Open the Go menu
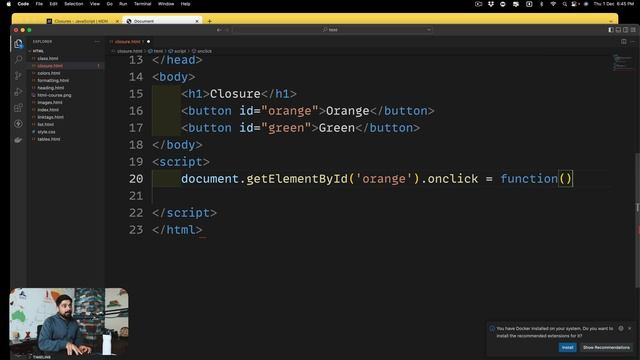Screen dimensions: 640x360 pos(109,4)
